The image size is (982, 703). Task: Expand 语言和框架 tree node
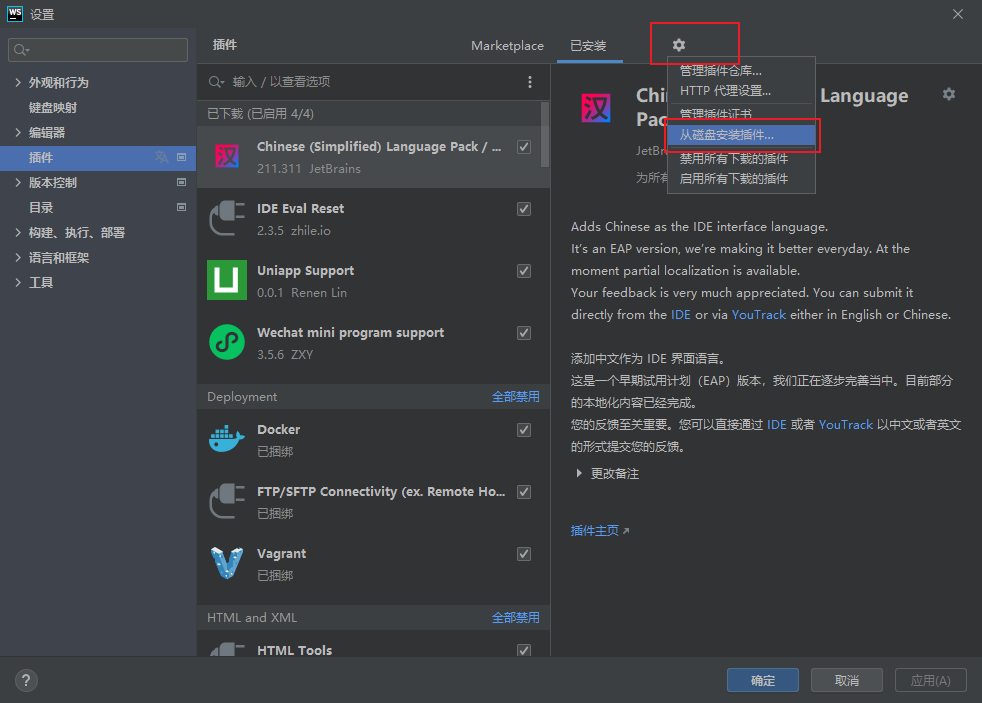[x=18, y=257]
